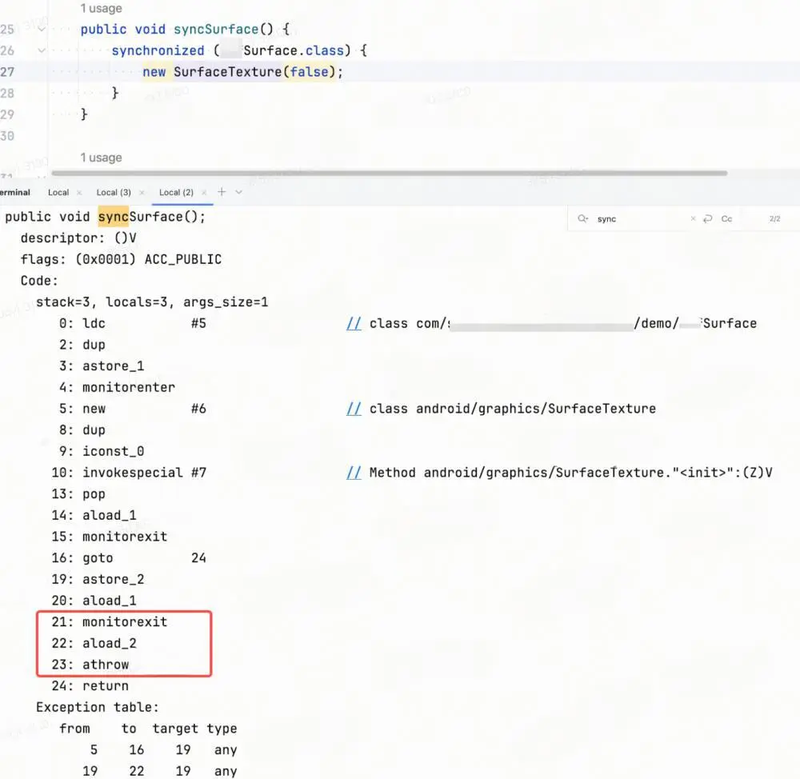800x779 pixels.
Task: Close the Local terminal tab
Action: click(79, 192)
